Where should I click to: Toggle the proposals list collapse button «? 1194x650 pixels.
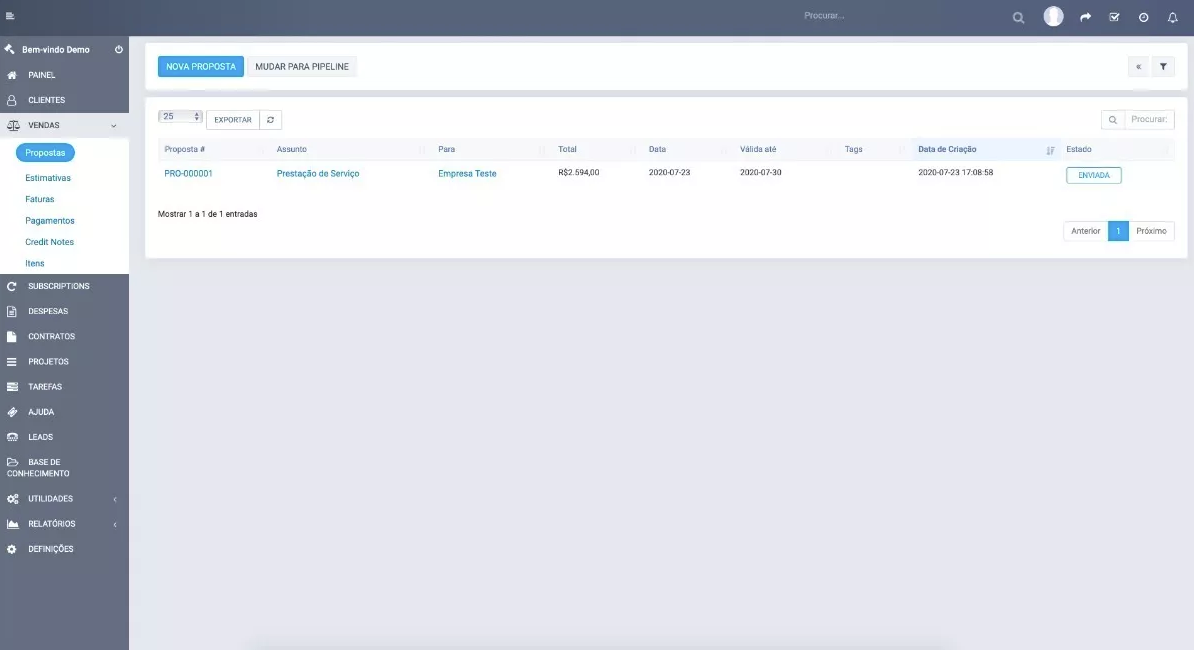[1138, 66]
